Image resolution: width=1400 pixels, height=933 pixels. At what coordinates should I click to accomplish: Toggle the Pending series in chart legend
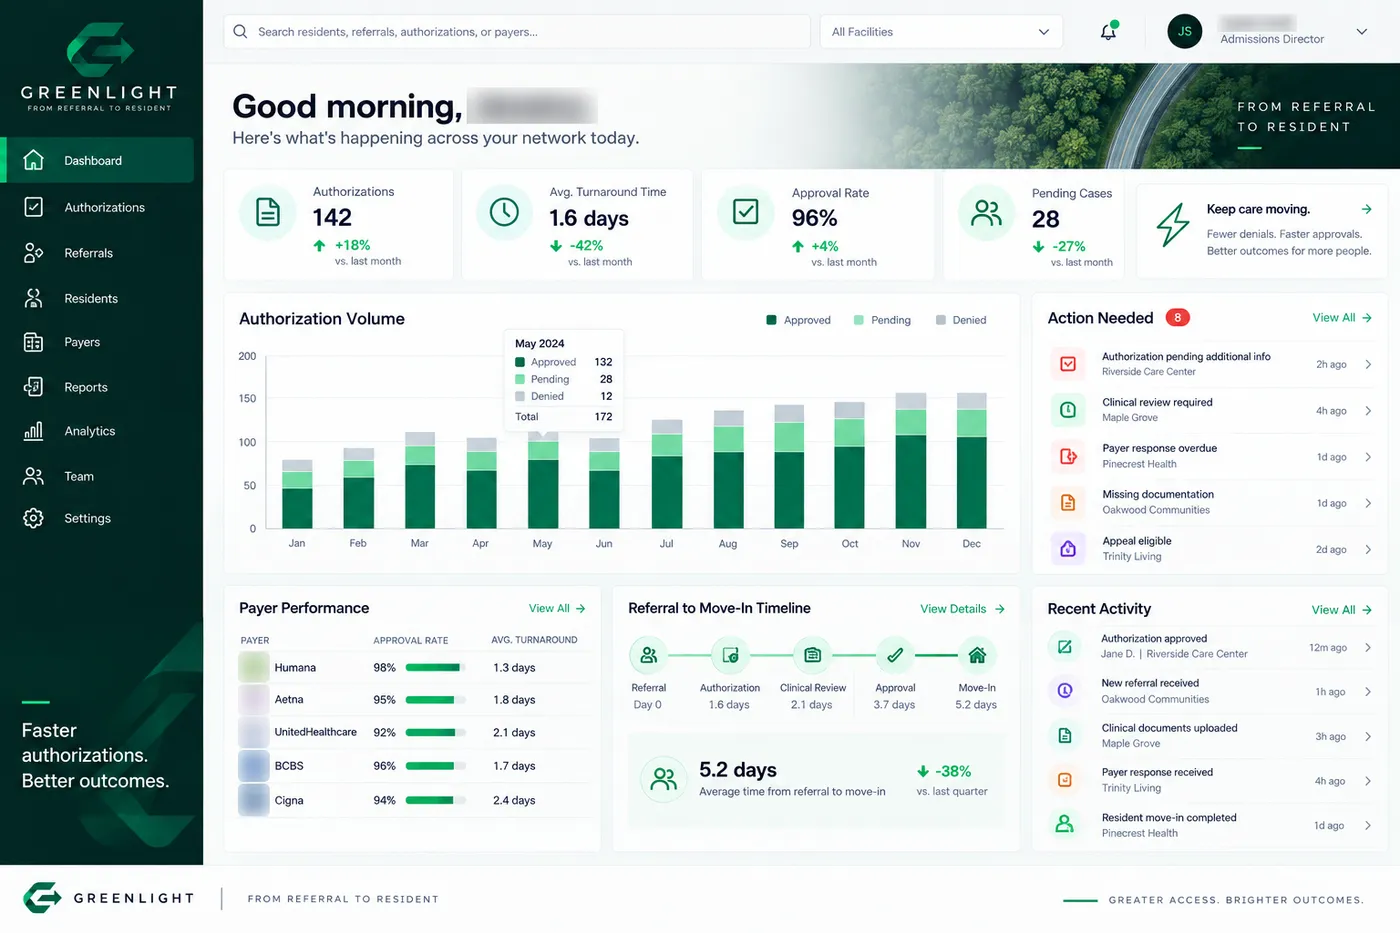pos(882,320)
